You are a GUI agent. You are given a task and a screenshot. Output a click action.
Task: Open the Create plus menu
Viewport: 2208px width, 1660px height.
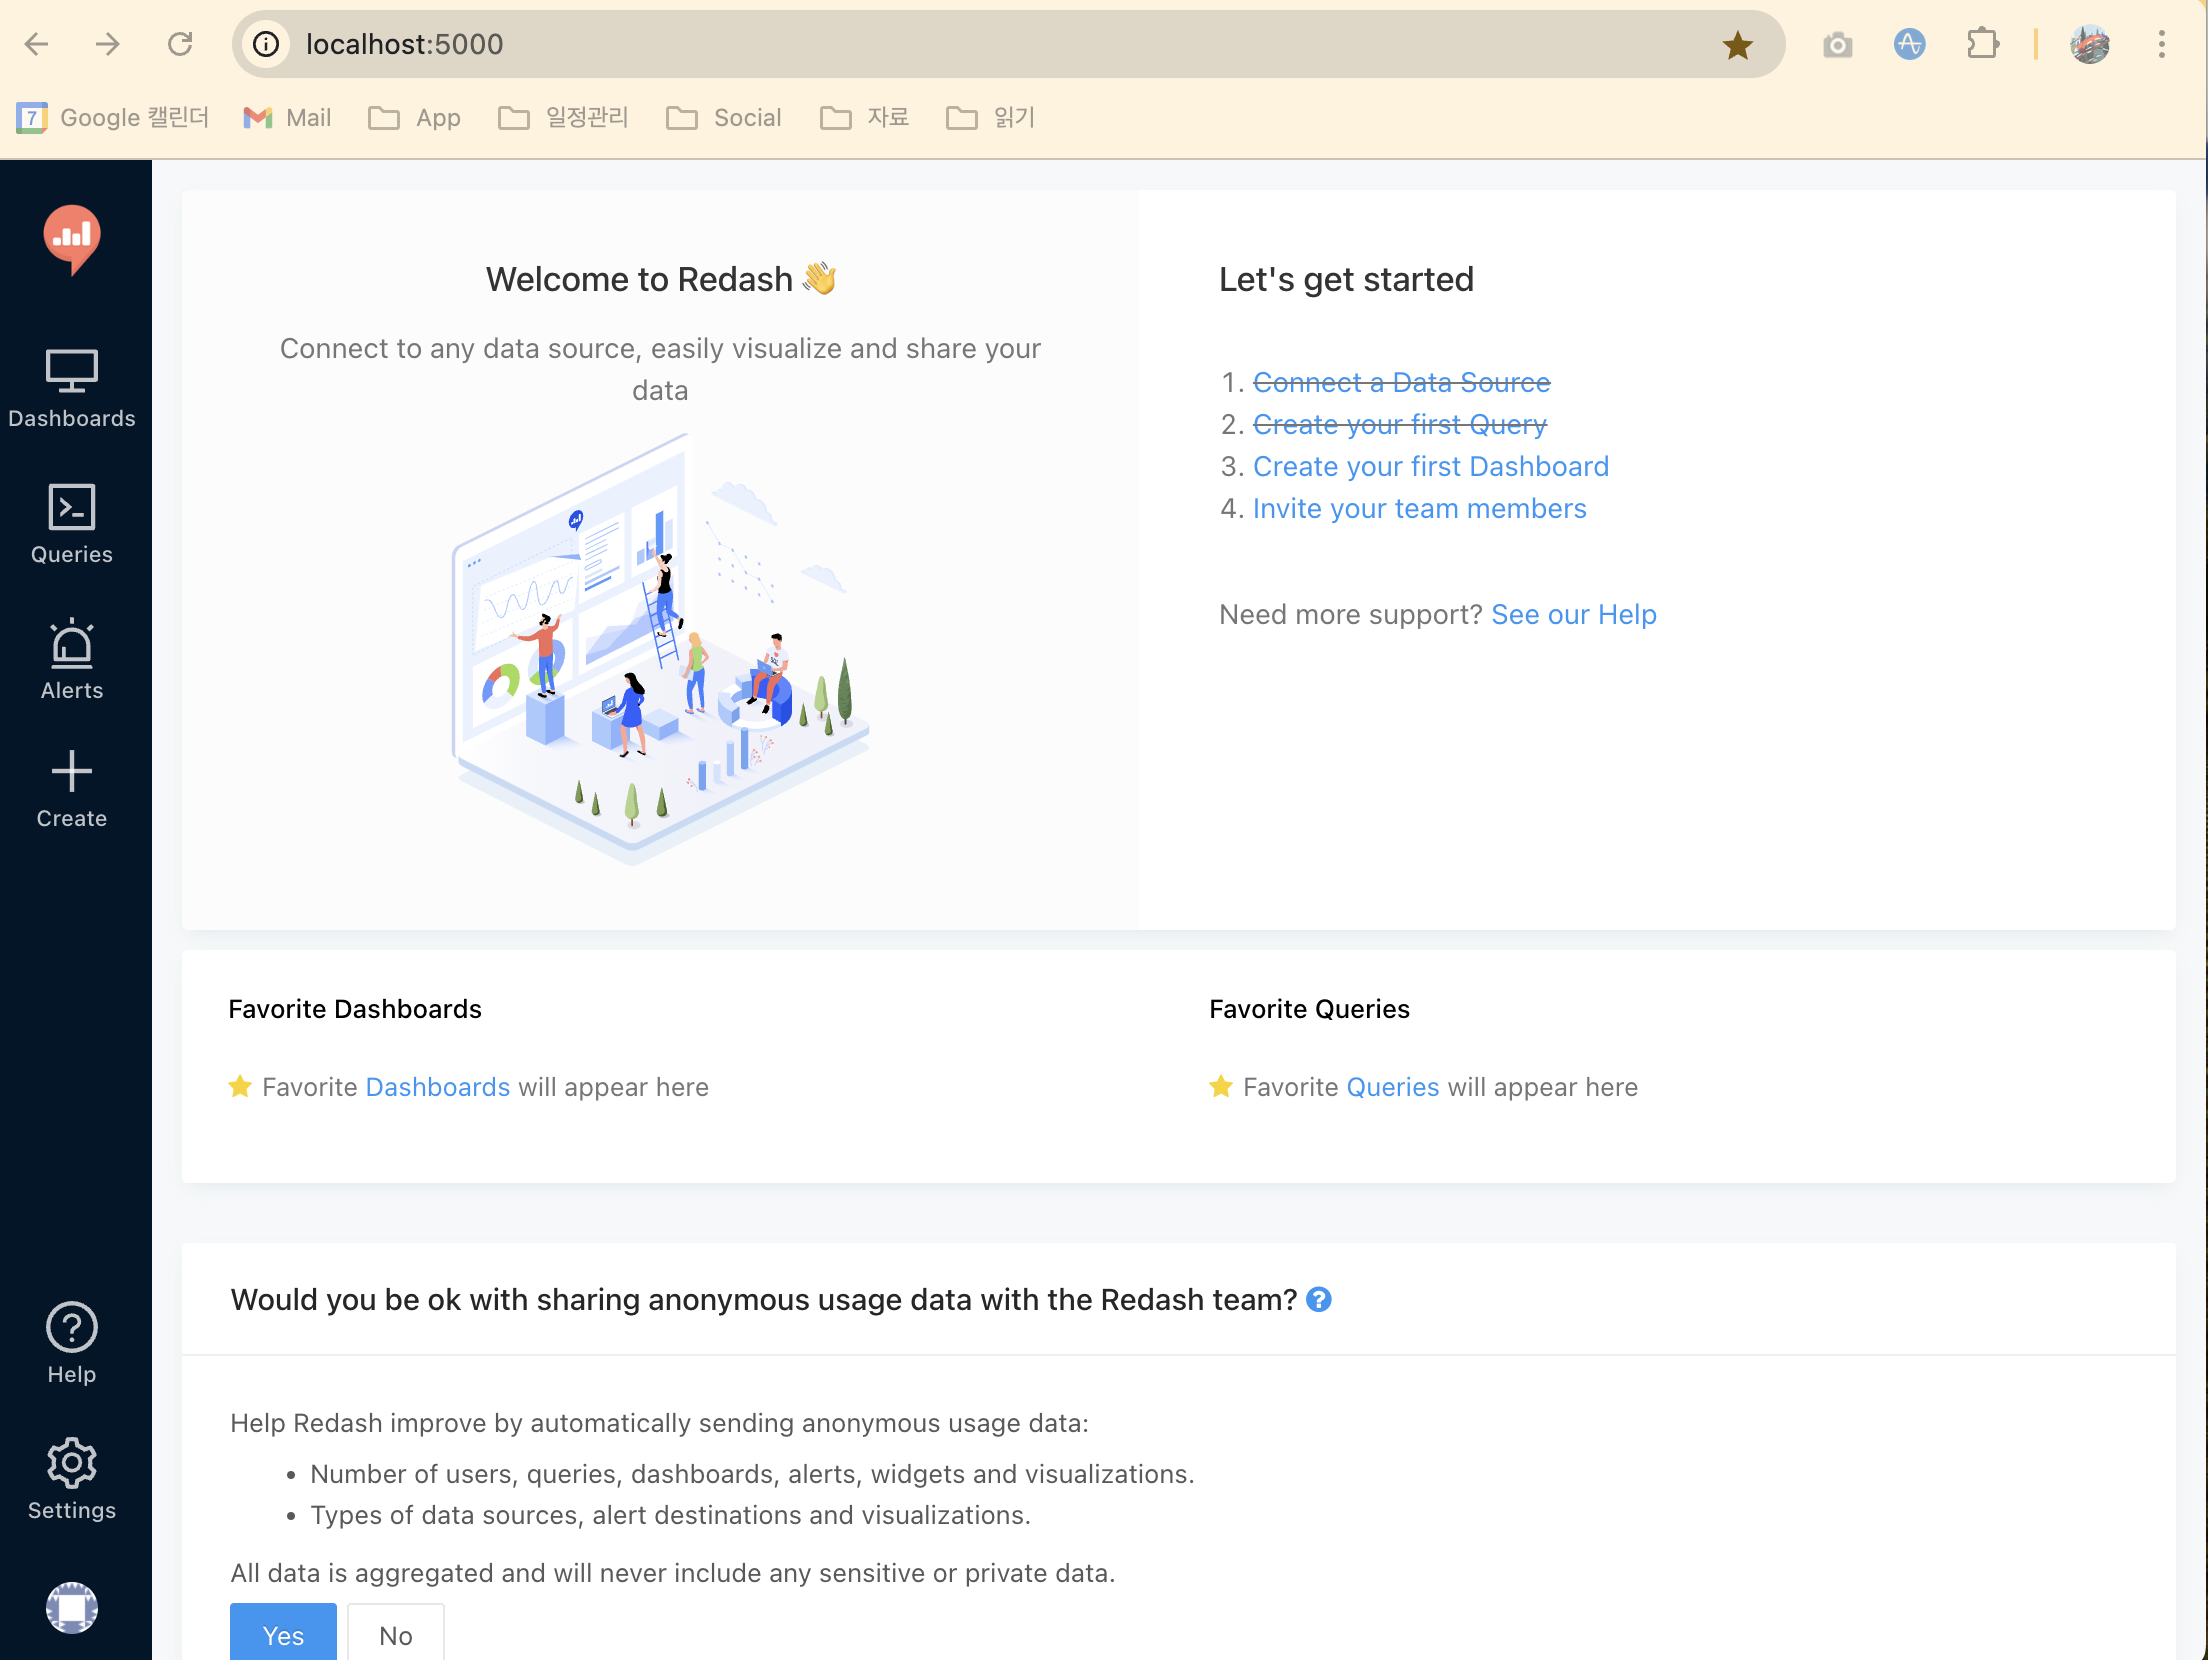click(x=72, y=790)
